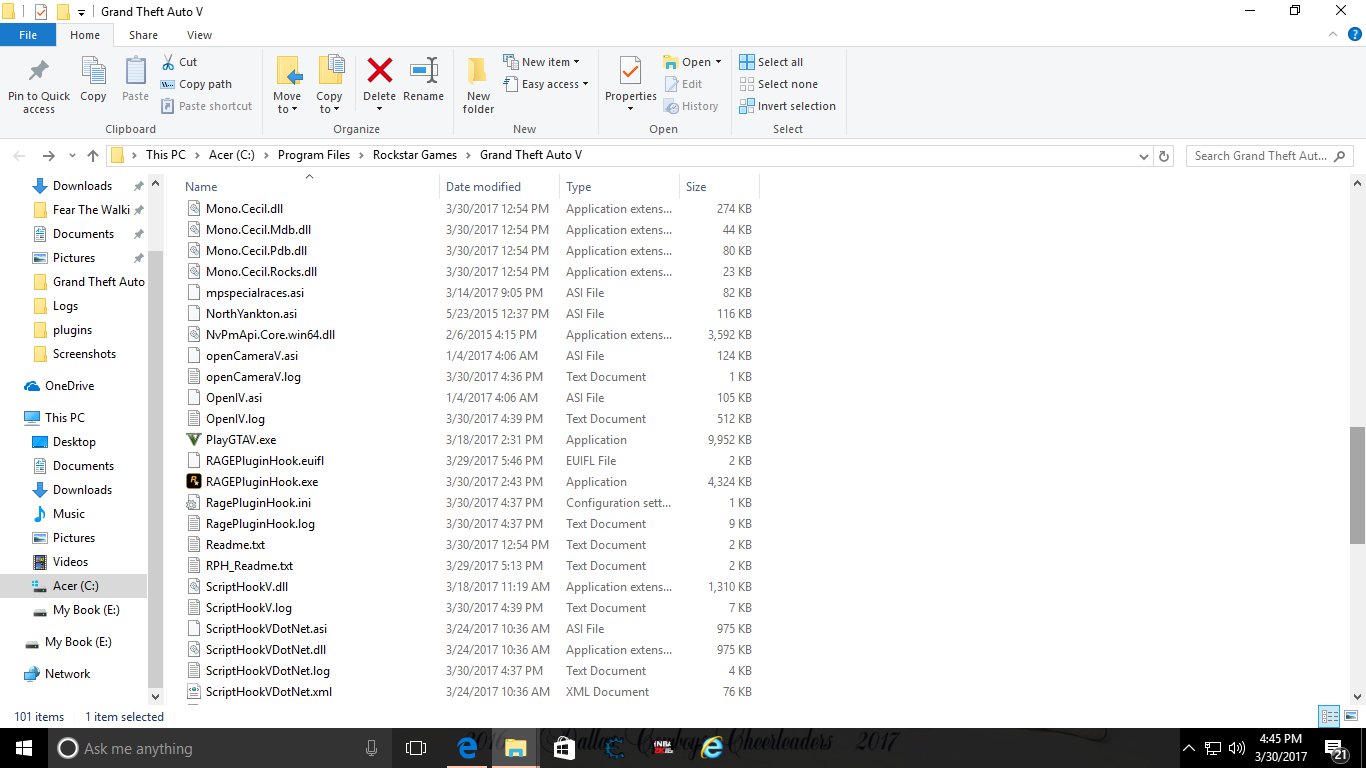Click the Properties icon

630,71
